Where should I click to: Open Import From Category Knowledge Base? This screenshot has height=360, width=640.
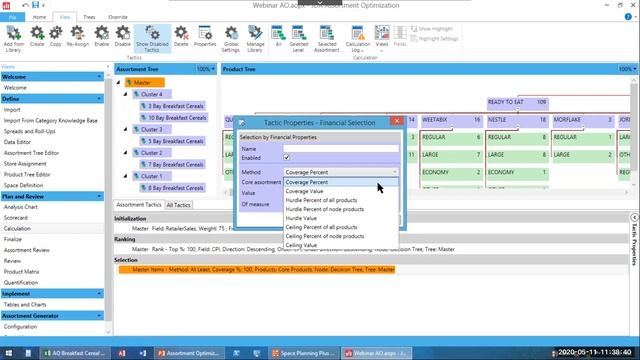click(x=51, y=120)
